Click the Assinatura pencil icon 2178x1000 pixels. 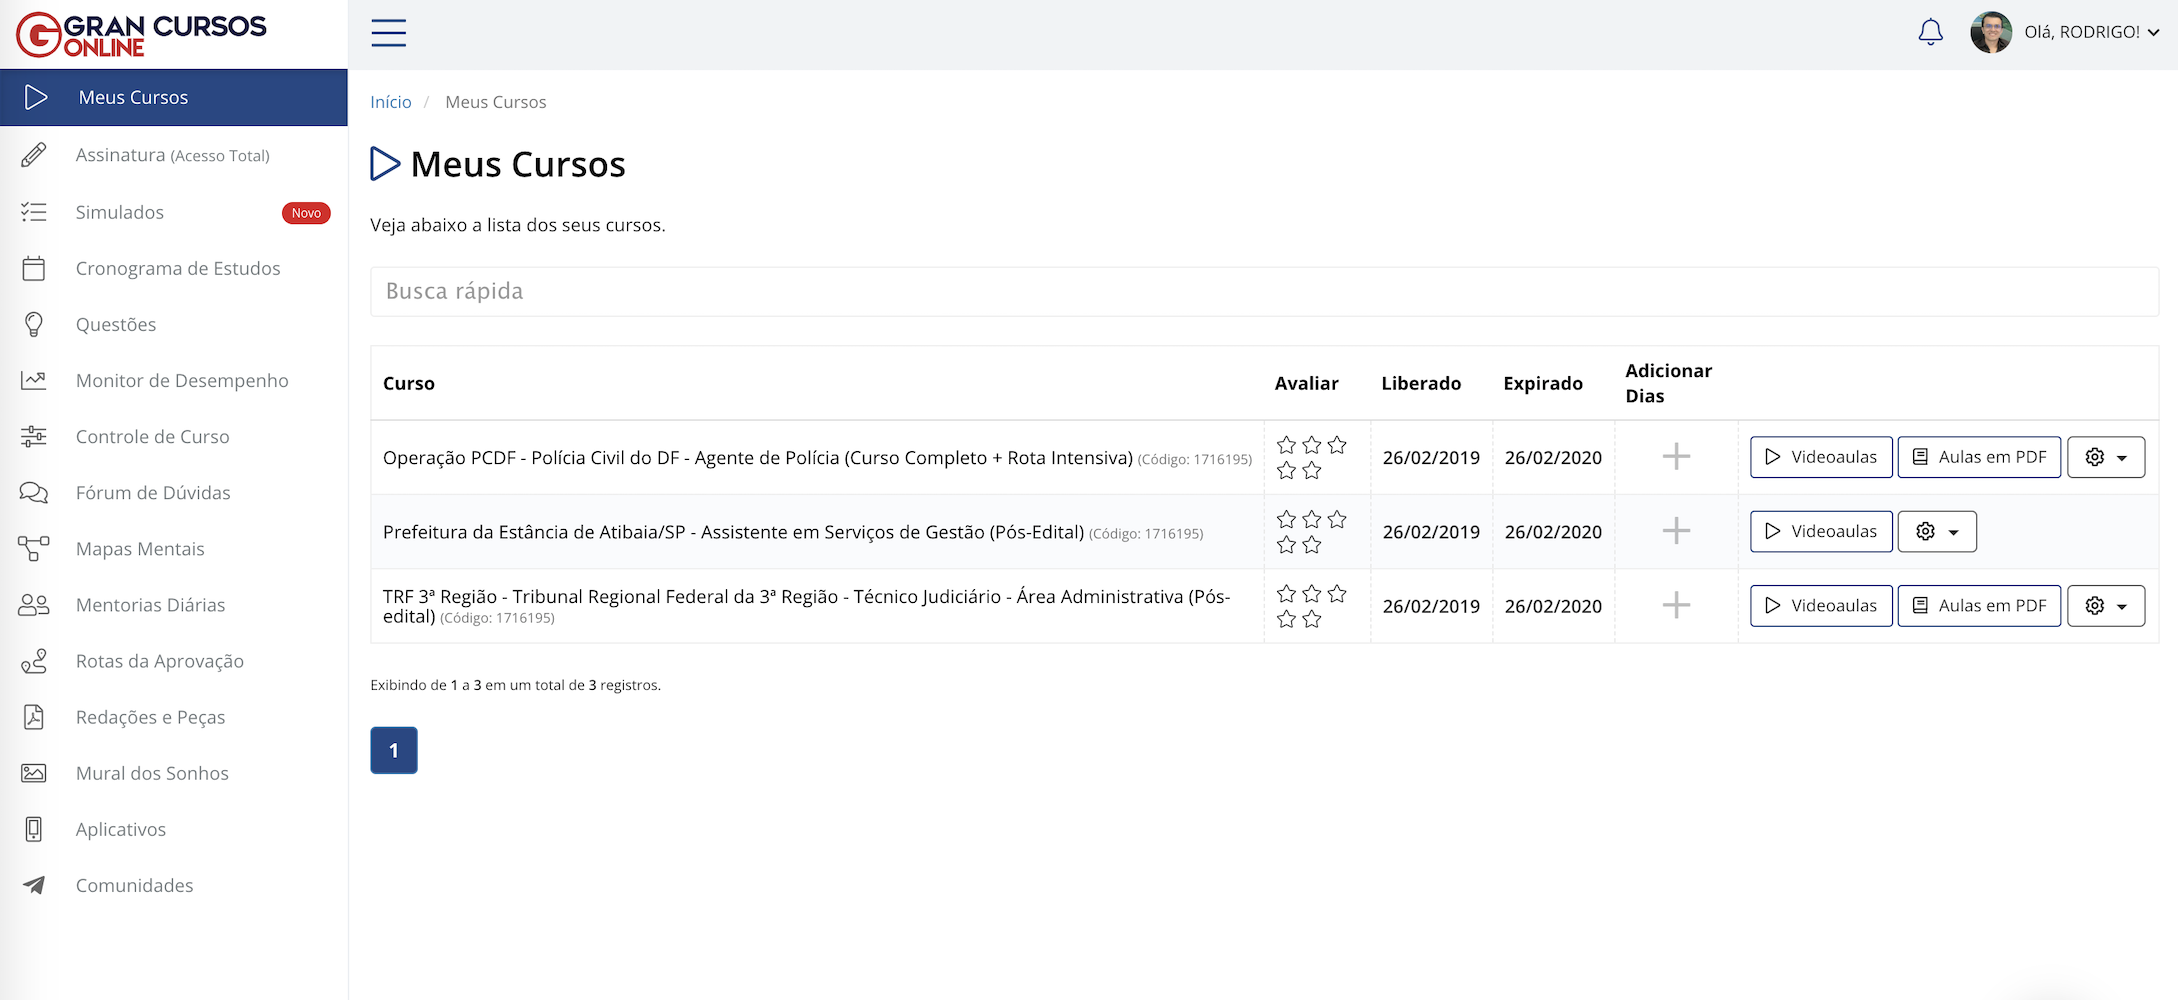coord(34,155)
